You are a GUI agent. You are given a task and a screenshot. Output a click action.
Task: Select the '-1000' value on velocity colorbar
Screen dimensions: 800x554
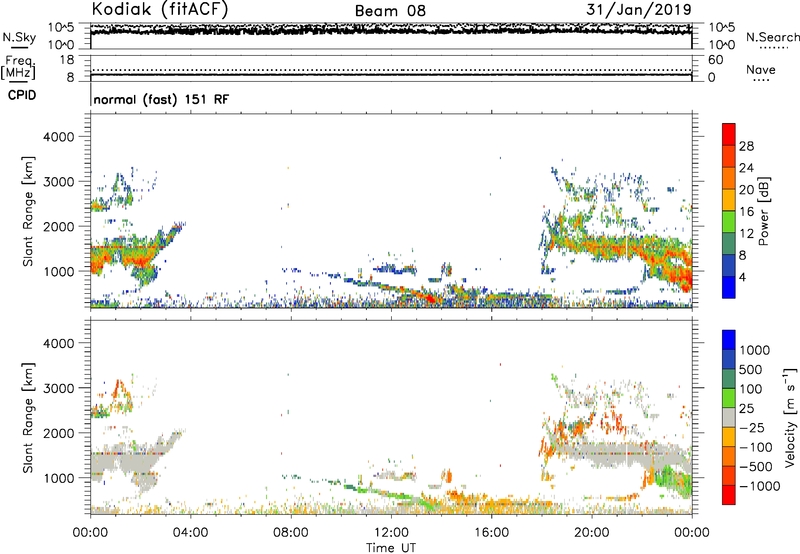pyautogui.click(x=760, y=486)
